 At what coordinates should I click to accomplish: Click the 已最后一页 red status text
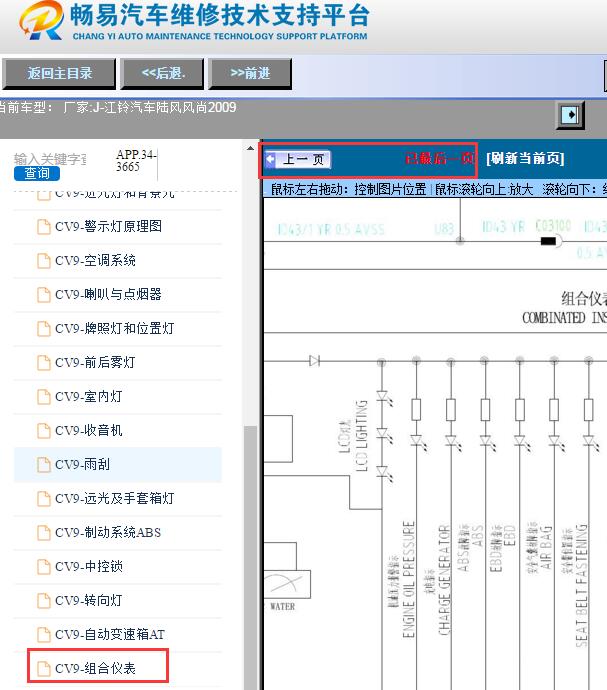coord(440,158)
